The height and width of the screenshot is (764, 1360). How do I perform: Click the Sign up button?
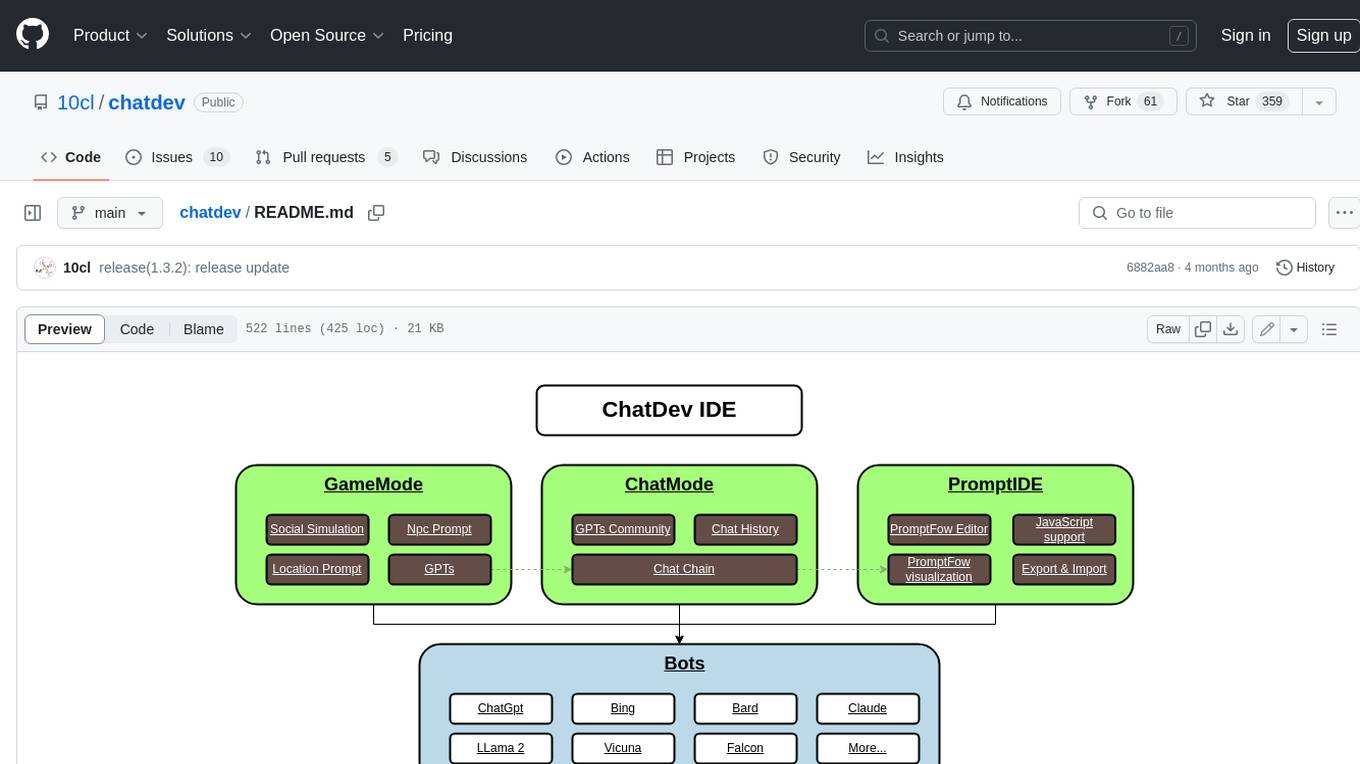click(1323, 35)
